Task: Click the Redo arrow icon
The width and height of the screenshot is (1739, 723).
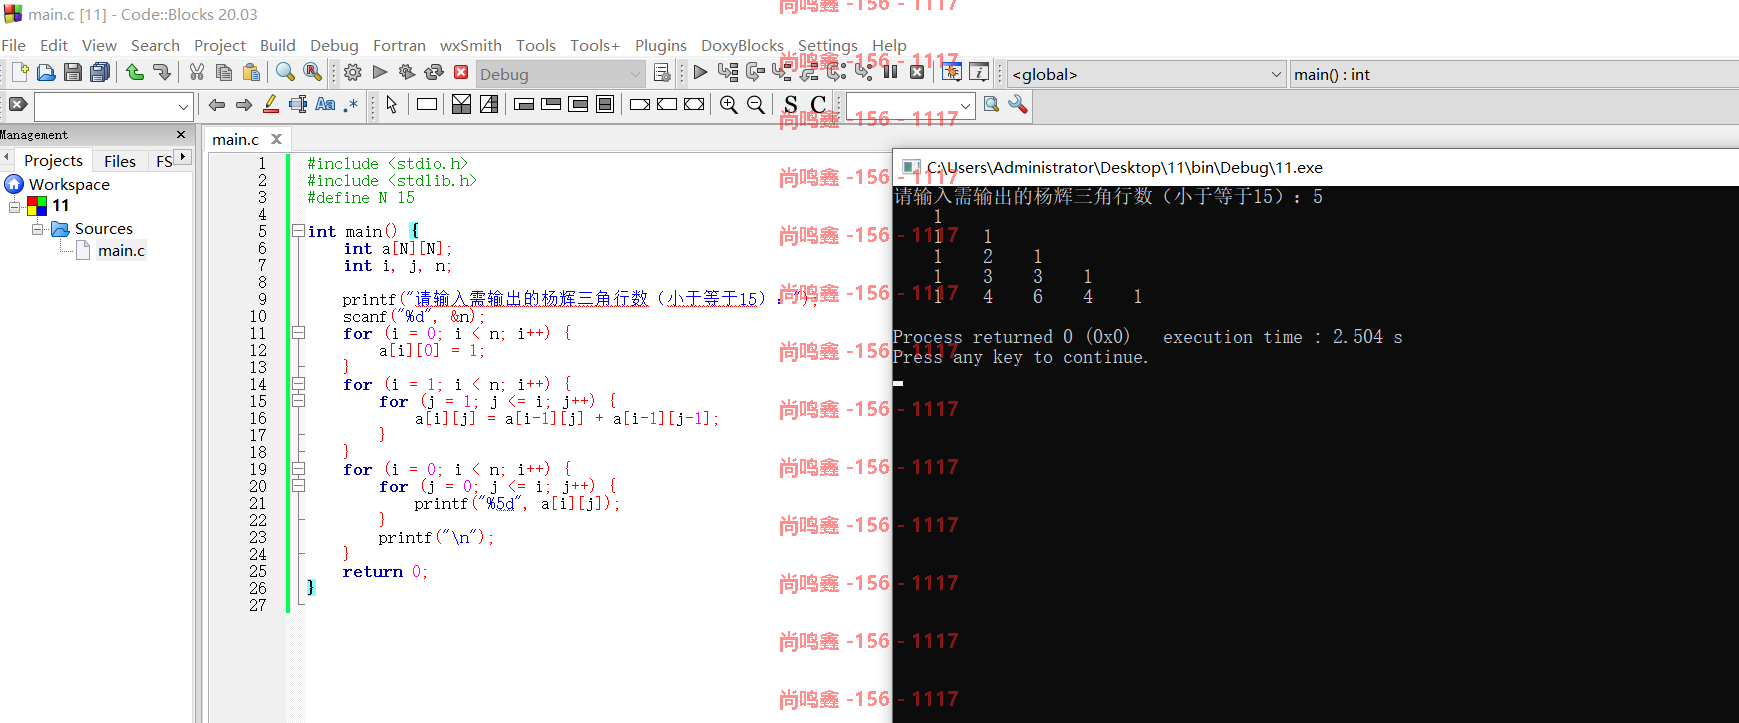Action: (x=162, y=72)
